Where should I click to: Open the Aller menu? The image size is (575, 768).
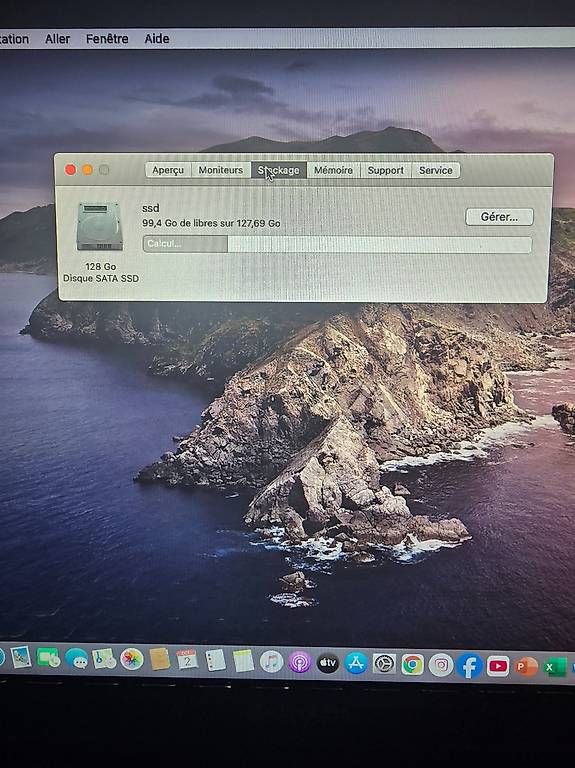coord(57,39)
